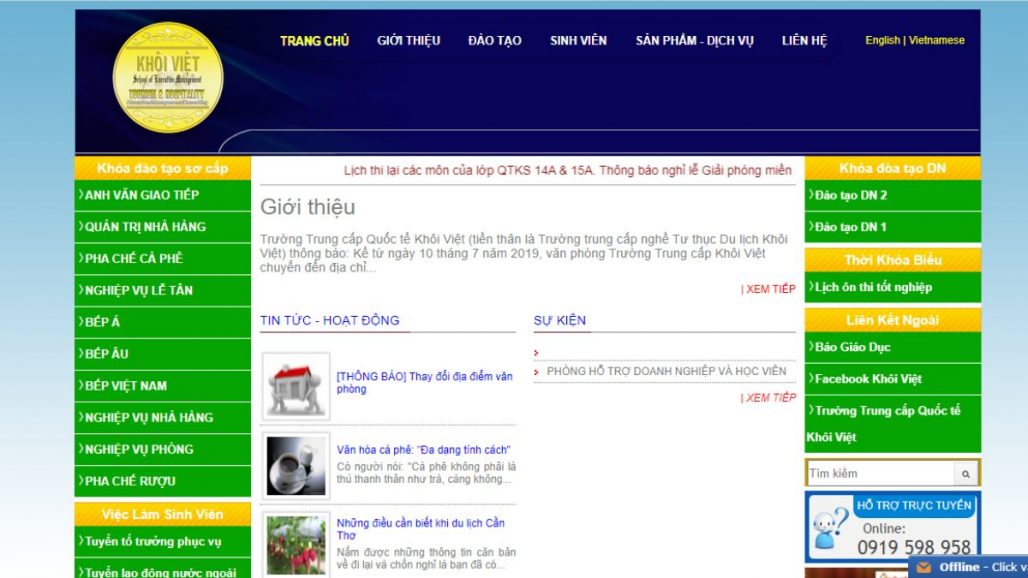Select QUẢN TRỊ NHÀ HÀNG course

163,227
